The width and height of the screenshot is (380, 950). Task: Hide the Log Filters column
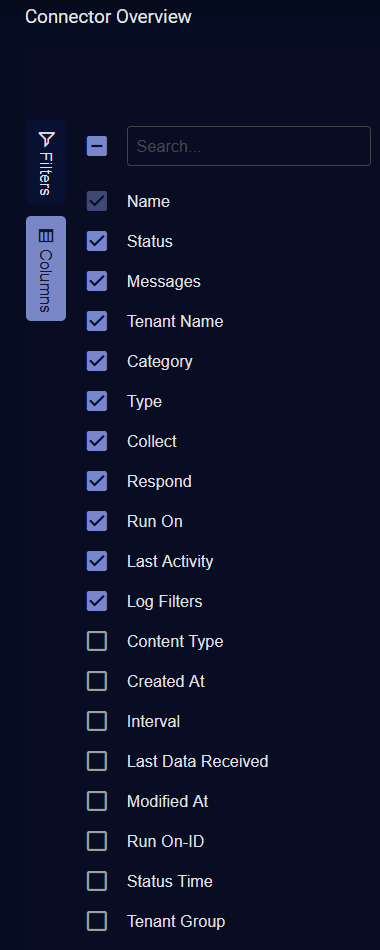tap(97, 601)
